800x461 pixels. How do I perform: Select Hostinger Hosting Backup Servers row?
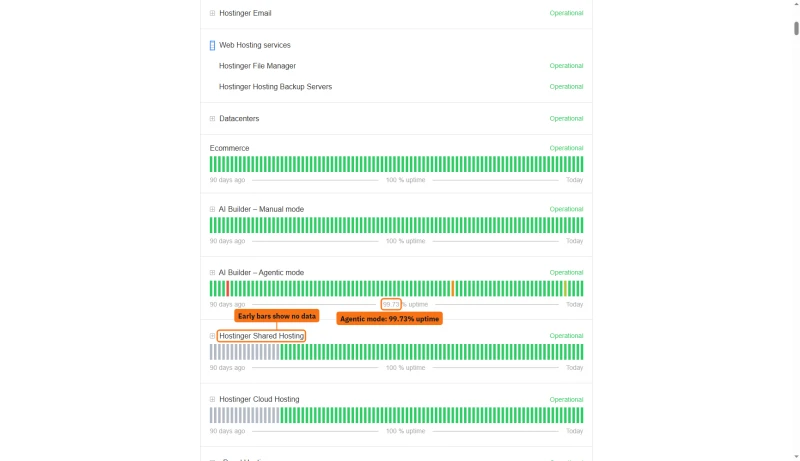[396, 87]
